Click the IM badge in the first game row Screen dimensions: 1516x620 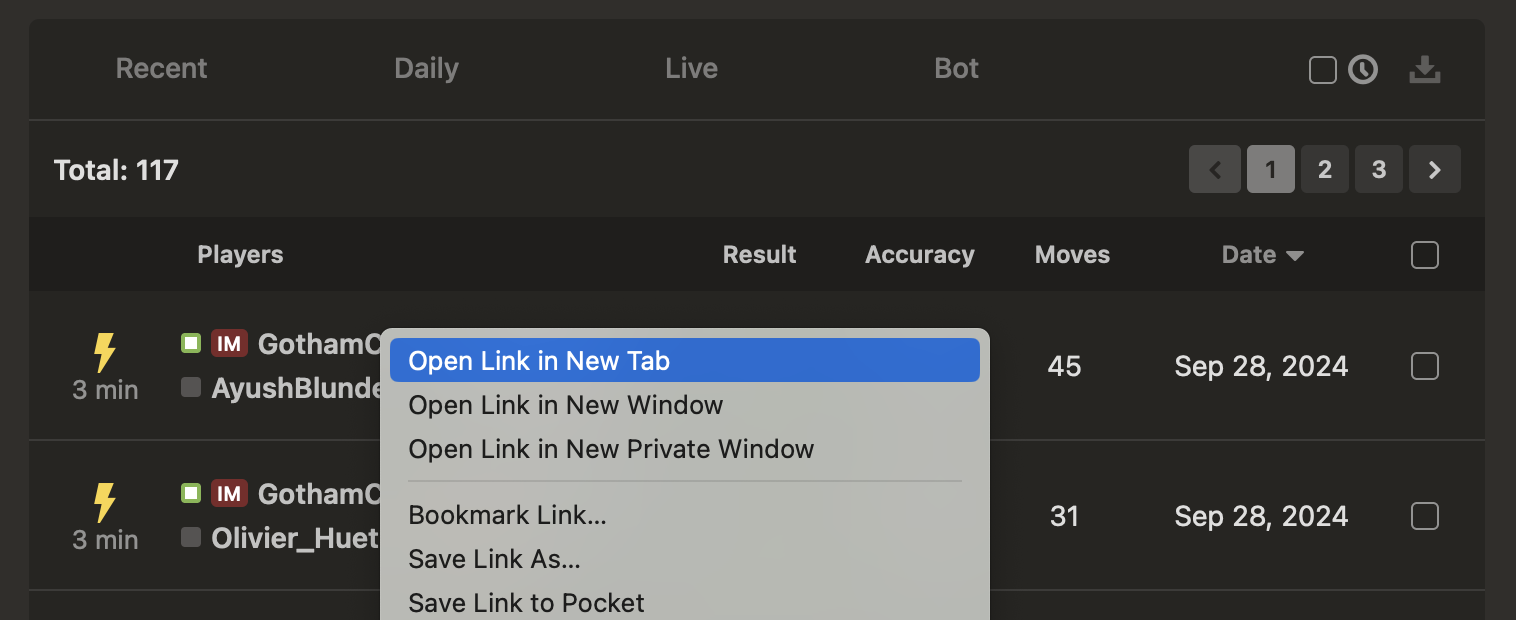tap(229, 344)
